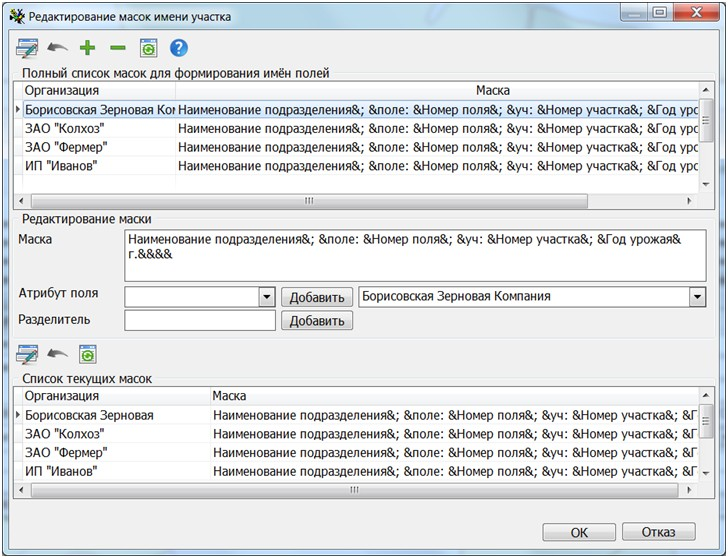Click the edit mask icon in top toolbar

pyautogui.click(x=27, y=48)
